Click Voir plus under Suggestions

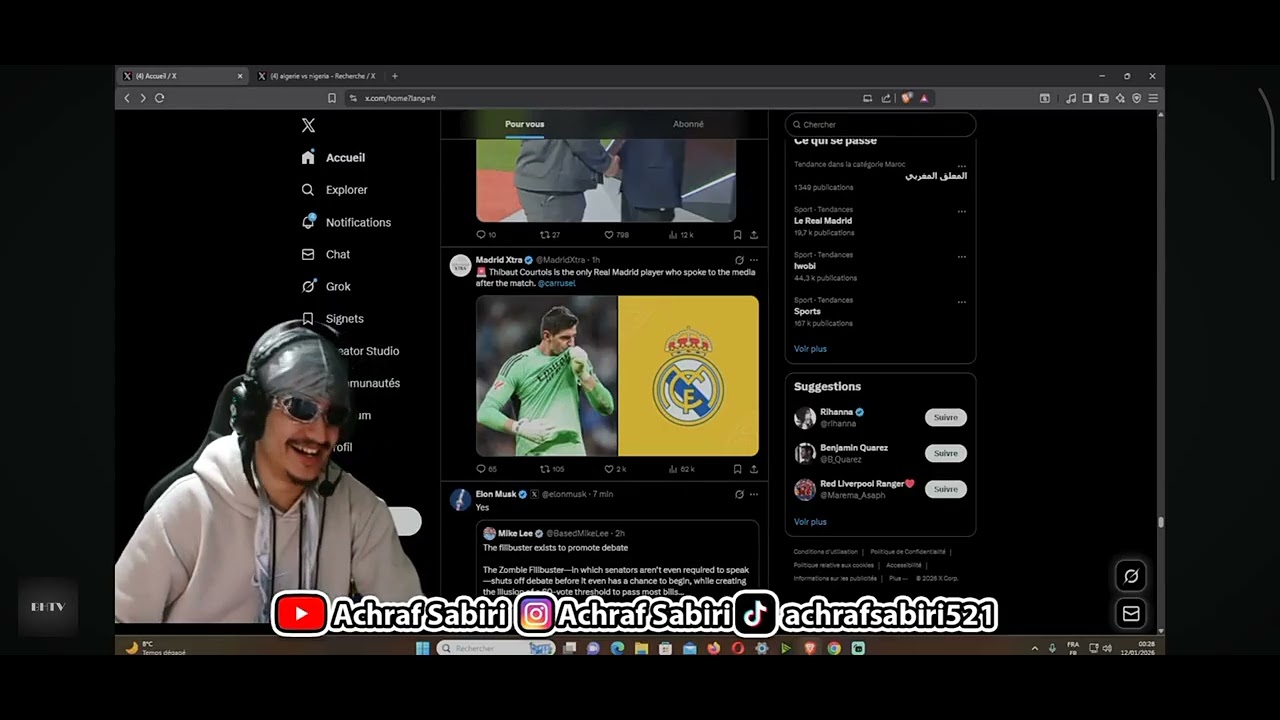pyautogui.click(x=810, y=522)
